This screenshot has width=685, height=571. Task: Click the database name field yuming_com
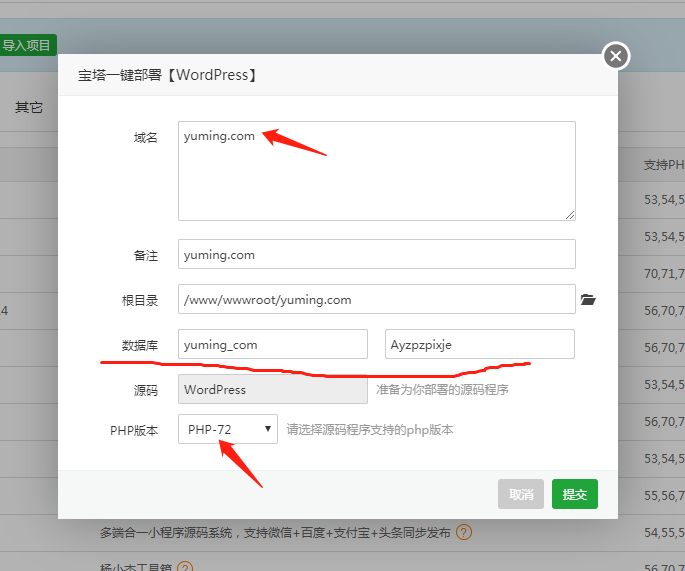pyautogui.click(x=273, y=344)
